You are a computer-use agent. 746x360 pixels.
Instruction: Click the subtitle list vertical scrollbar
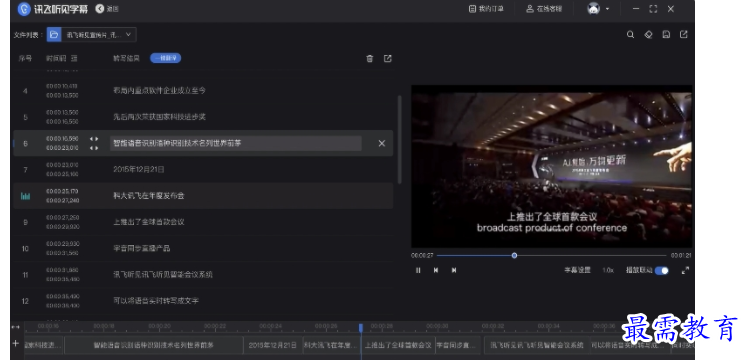[x=400, y=139]
